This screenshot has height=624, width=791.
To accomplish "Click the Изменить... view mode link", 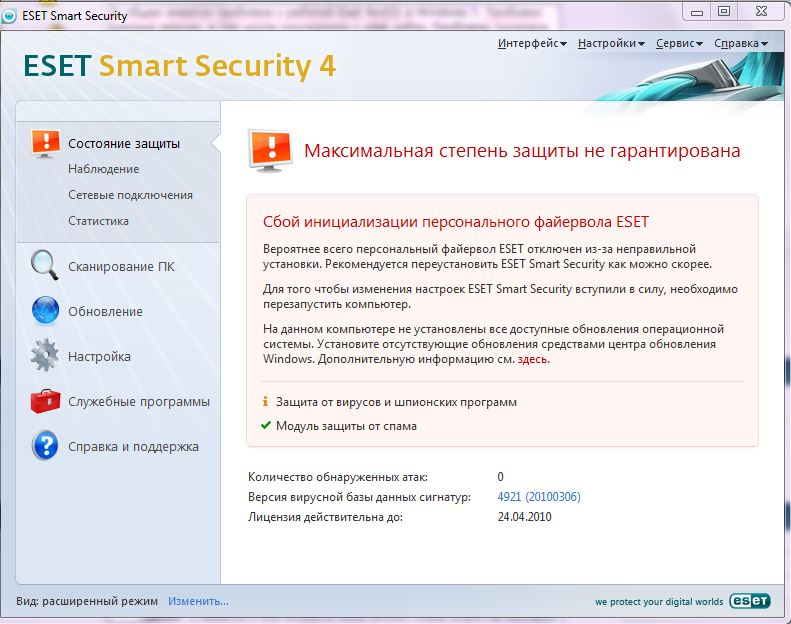I will click(198, 601).
